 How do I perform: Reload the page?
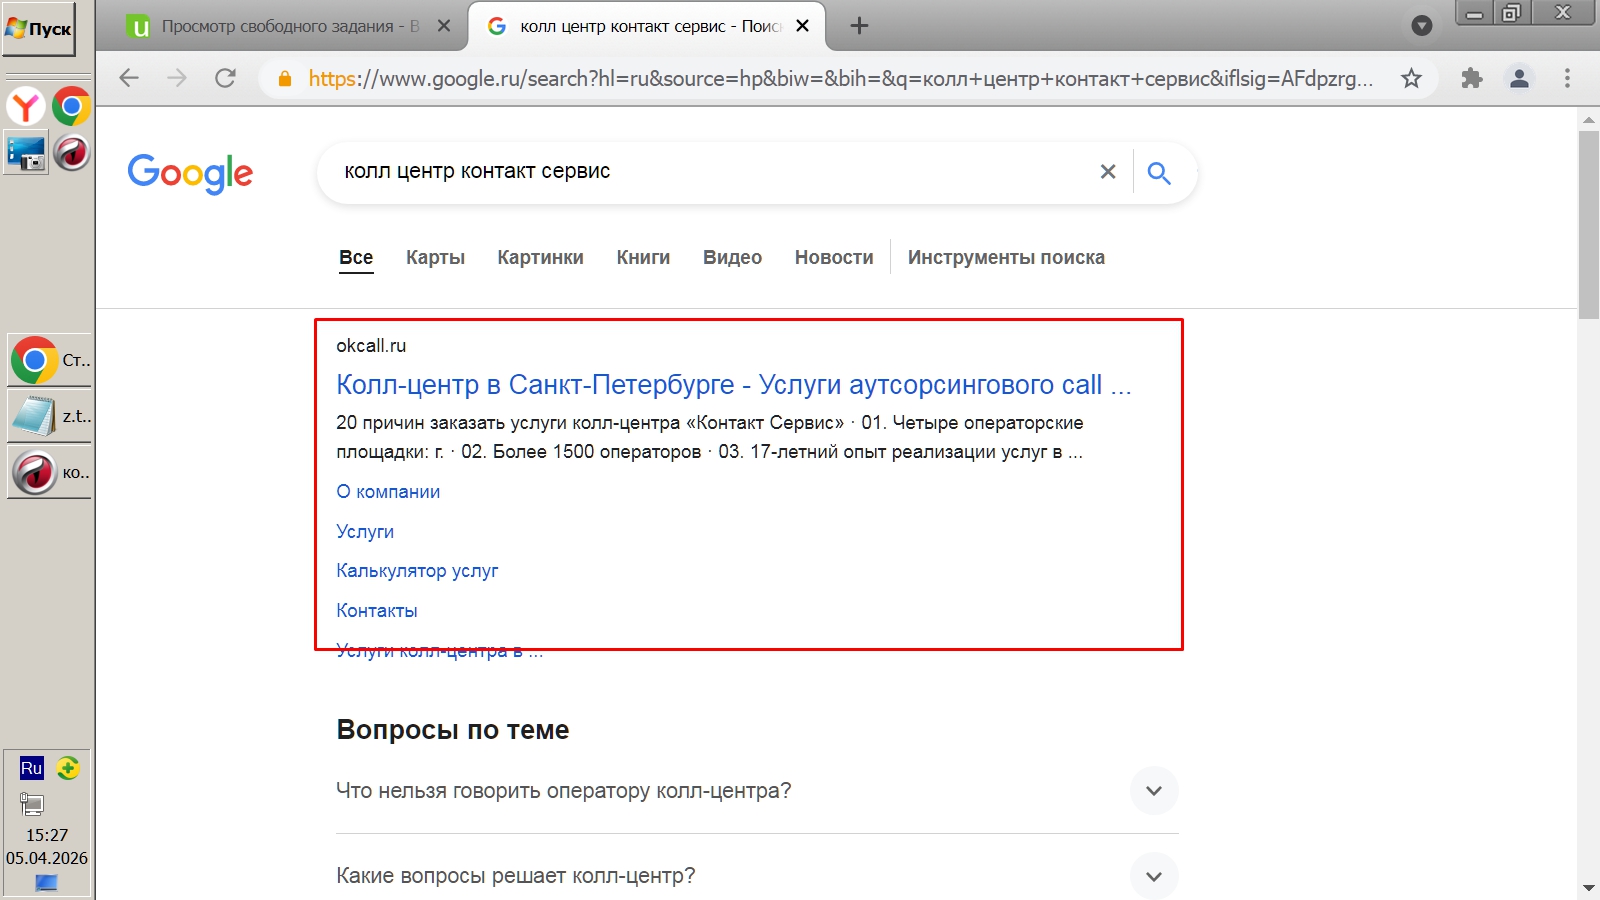pos(226,78)
